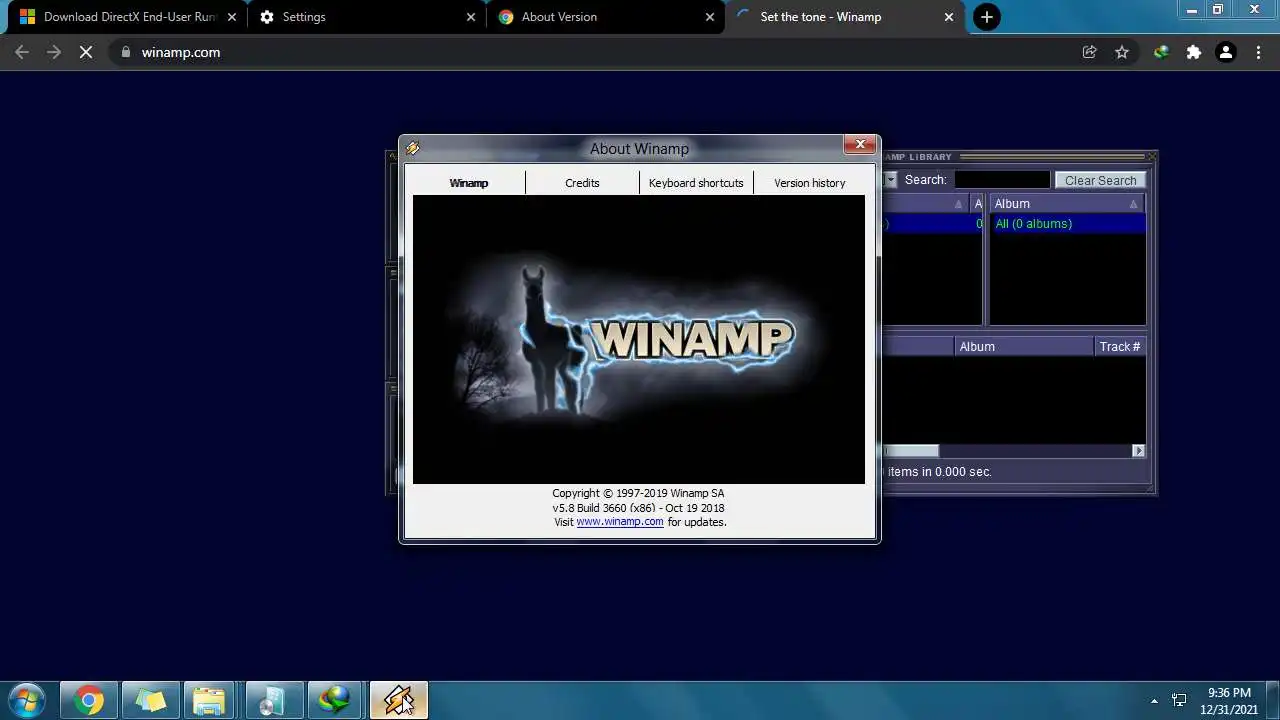Close the Download DirectX tab
This screenshot has width=1280, height=720.
point(232,17)
